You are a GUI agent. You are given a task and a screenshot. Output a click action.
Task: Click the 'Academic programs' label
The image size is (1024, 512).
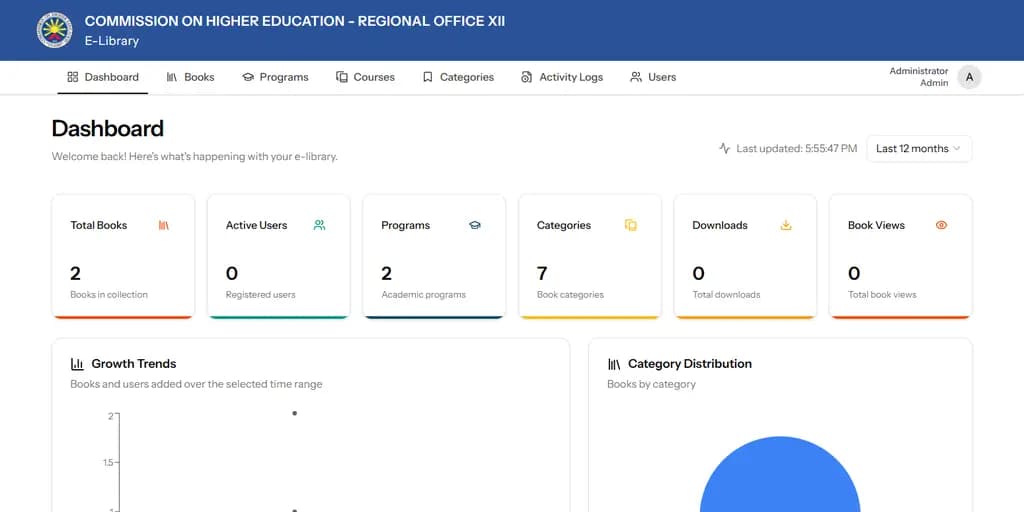[x=423, y=295]
